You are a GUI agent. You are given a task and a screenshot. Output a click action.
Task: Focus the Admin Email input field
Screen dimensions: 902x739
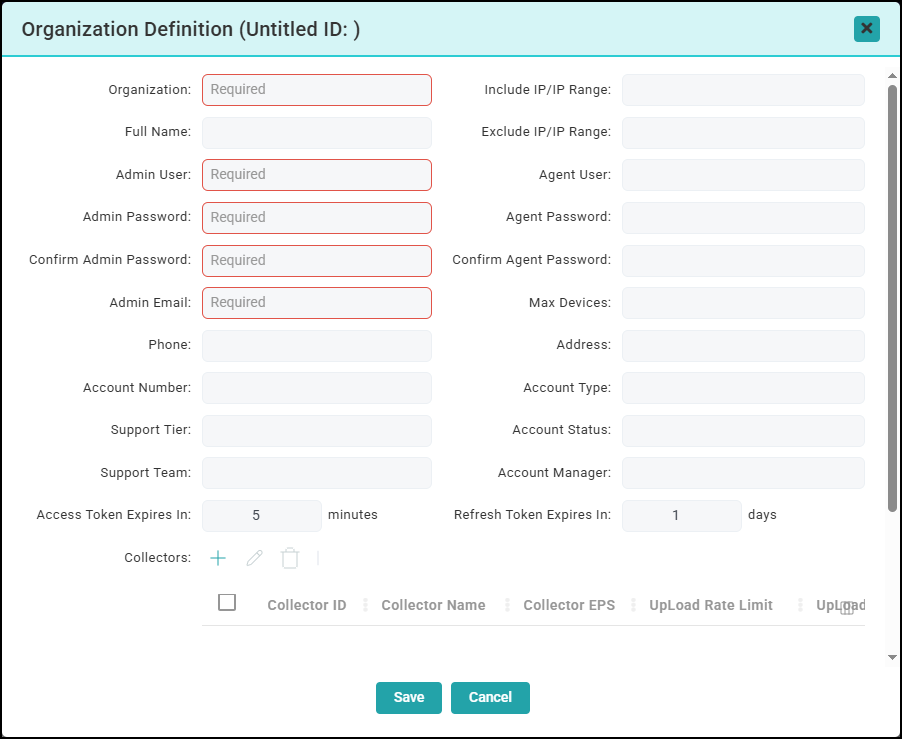pos(317,303)
